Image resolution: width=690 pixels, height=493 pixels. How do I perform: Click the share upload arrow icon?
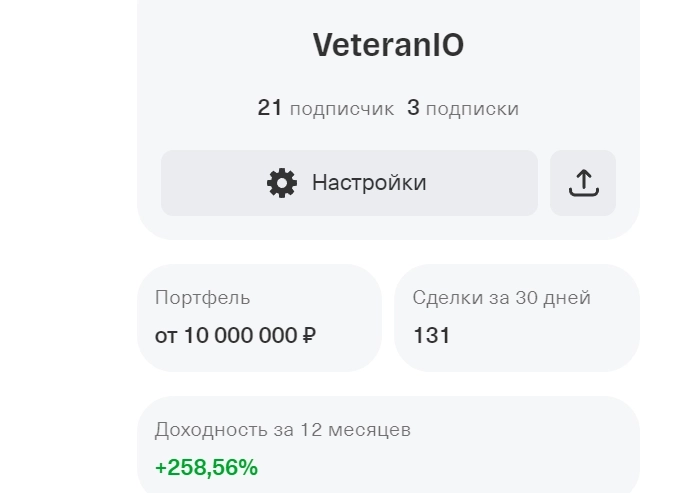[x=583, y=183]
